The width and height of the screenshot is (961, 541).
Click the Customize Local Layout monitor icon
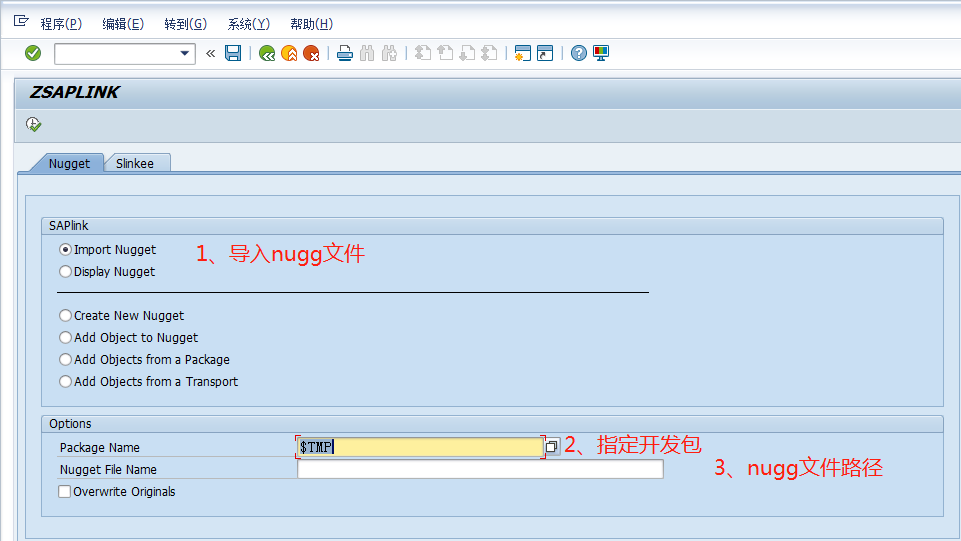(601, 53)
